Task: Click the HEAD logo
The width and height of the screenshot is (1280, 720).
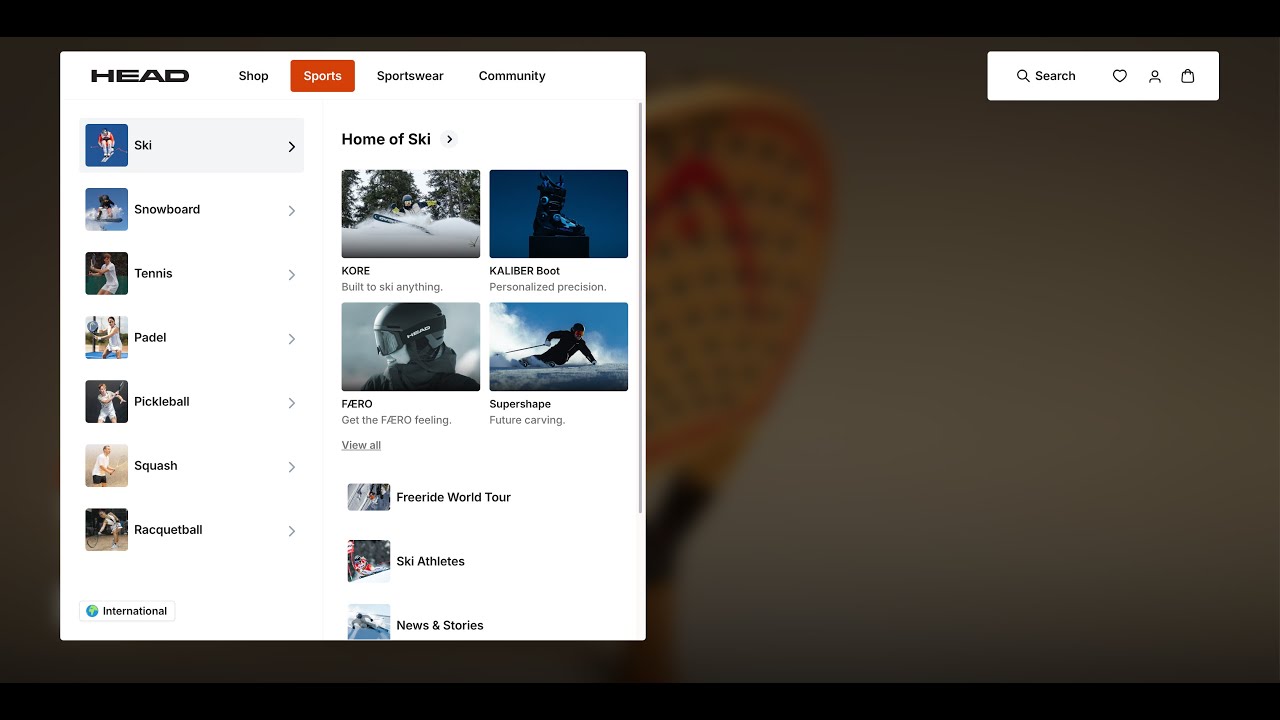Action: pyautogui.click(x=140, y=76)
